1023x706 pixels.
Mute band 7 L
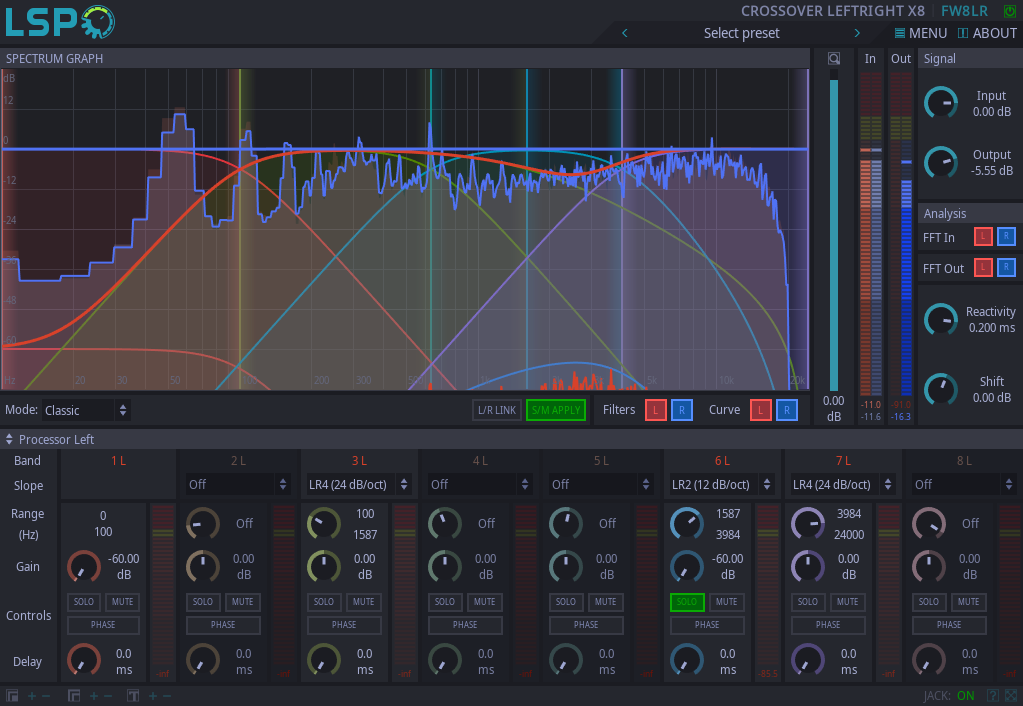point(847,602)
